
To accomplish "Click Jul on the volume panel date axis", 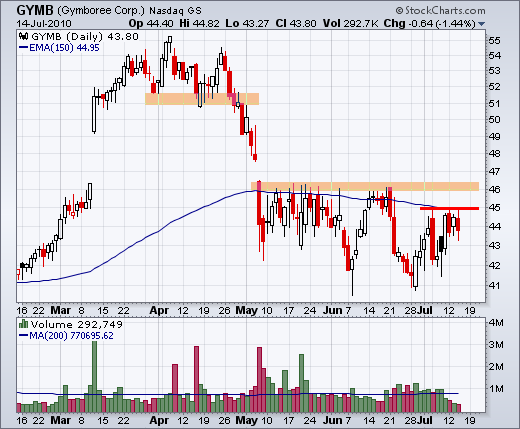I will pyautogui.click(x=425, y=421).
